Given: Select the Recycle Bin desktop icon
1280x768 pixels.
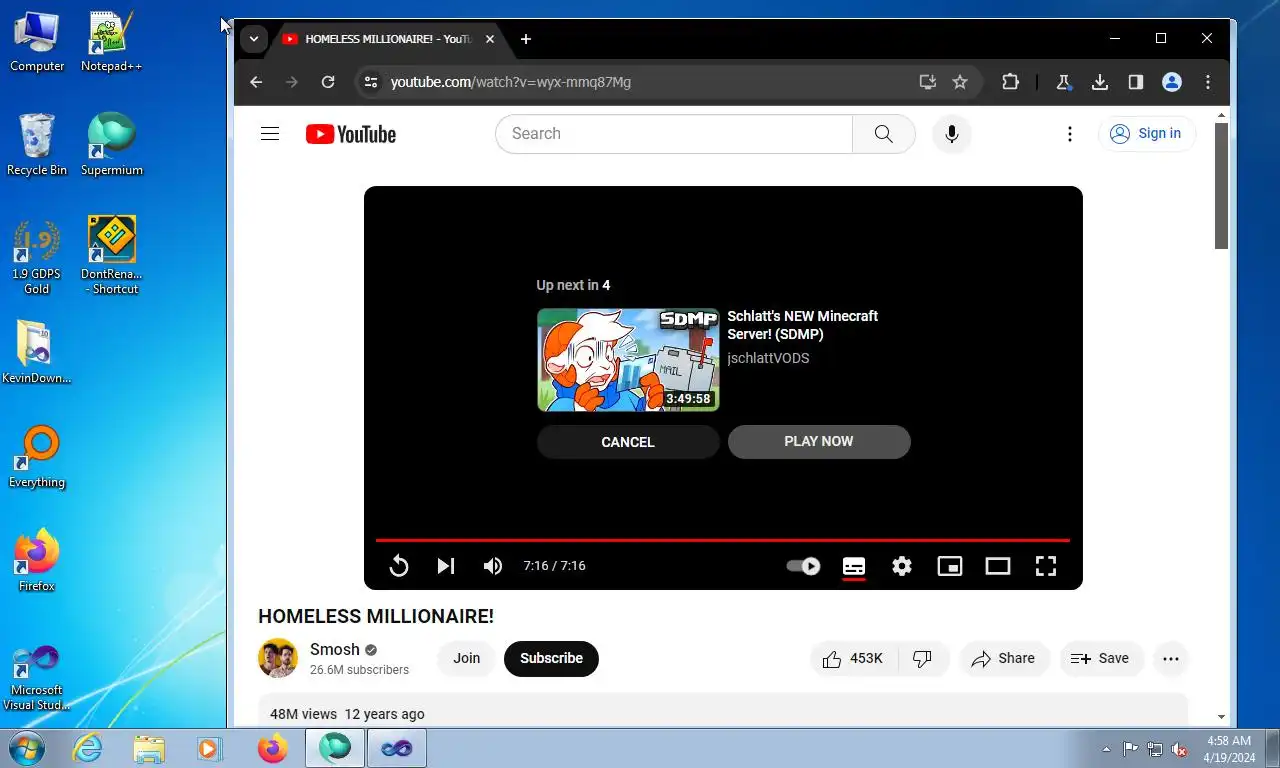Looking at the screenshot, I should click(x=37, y=145).
